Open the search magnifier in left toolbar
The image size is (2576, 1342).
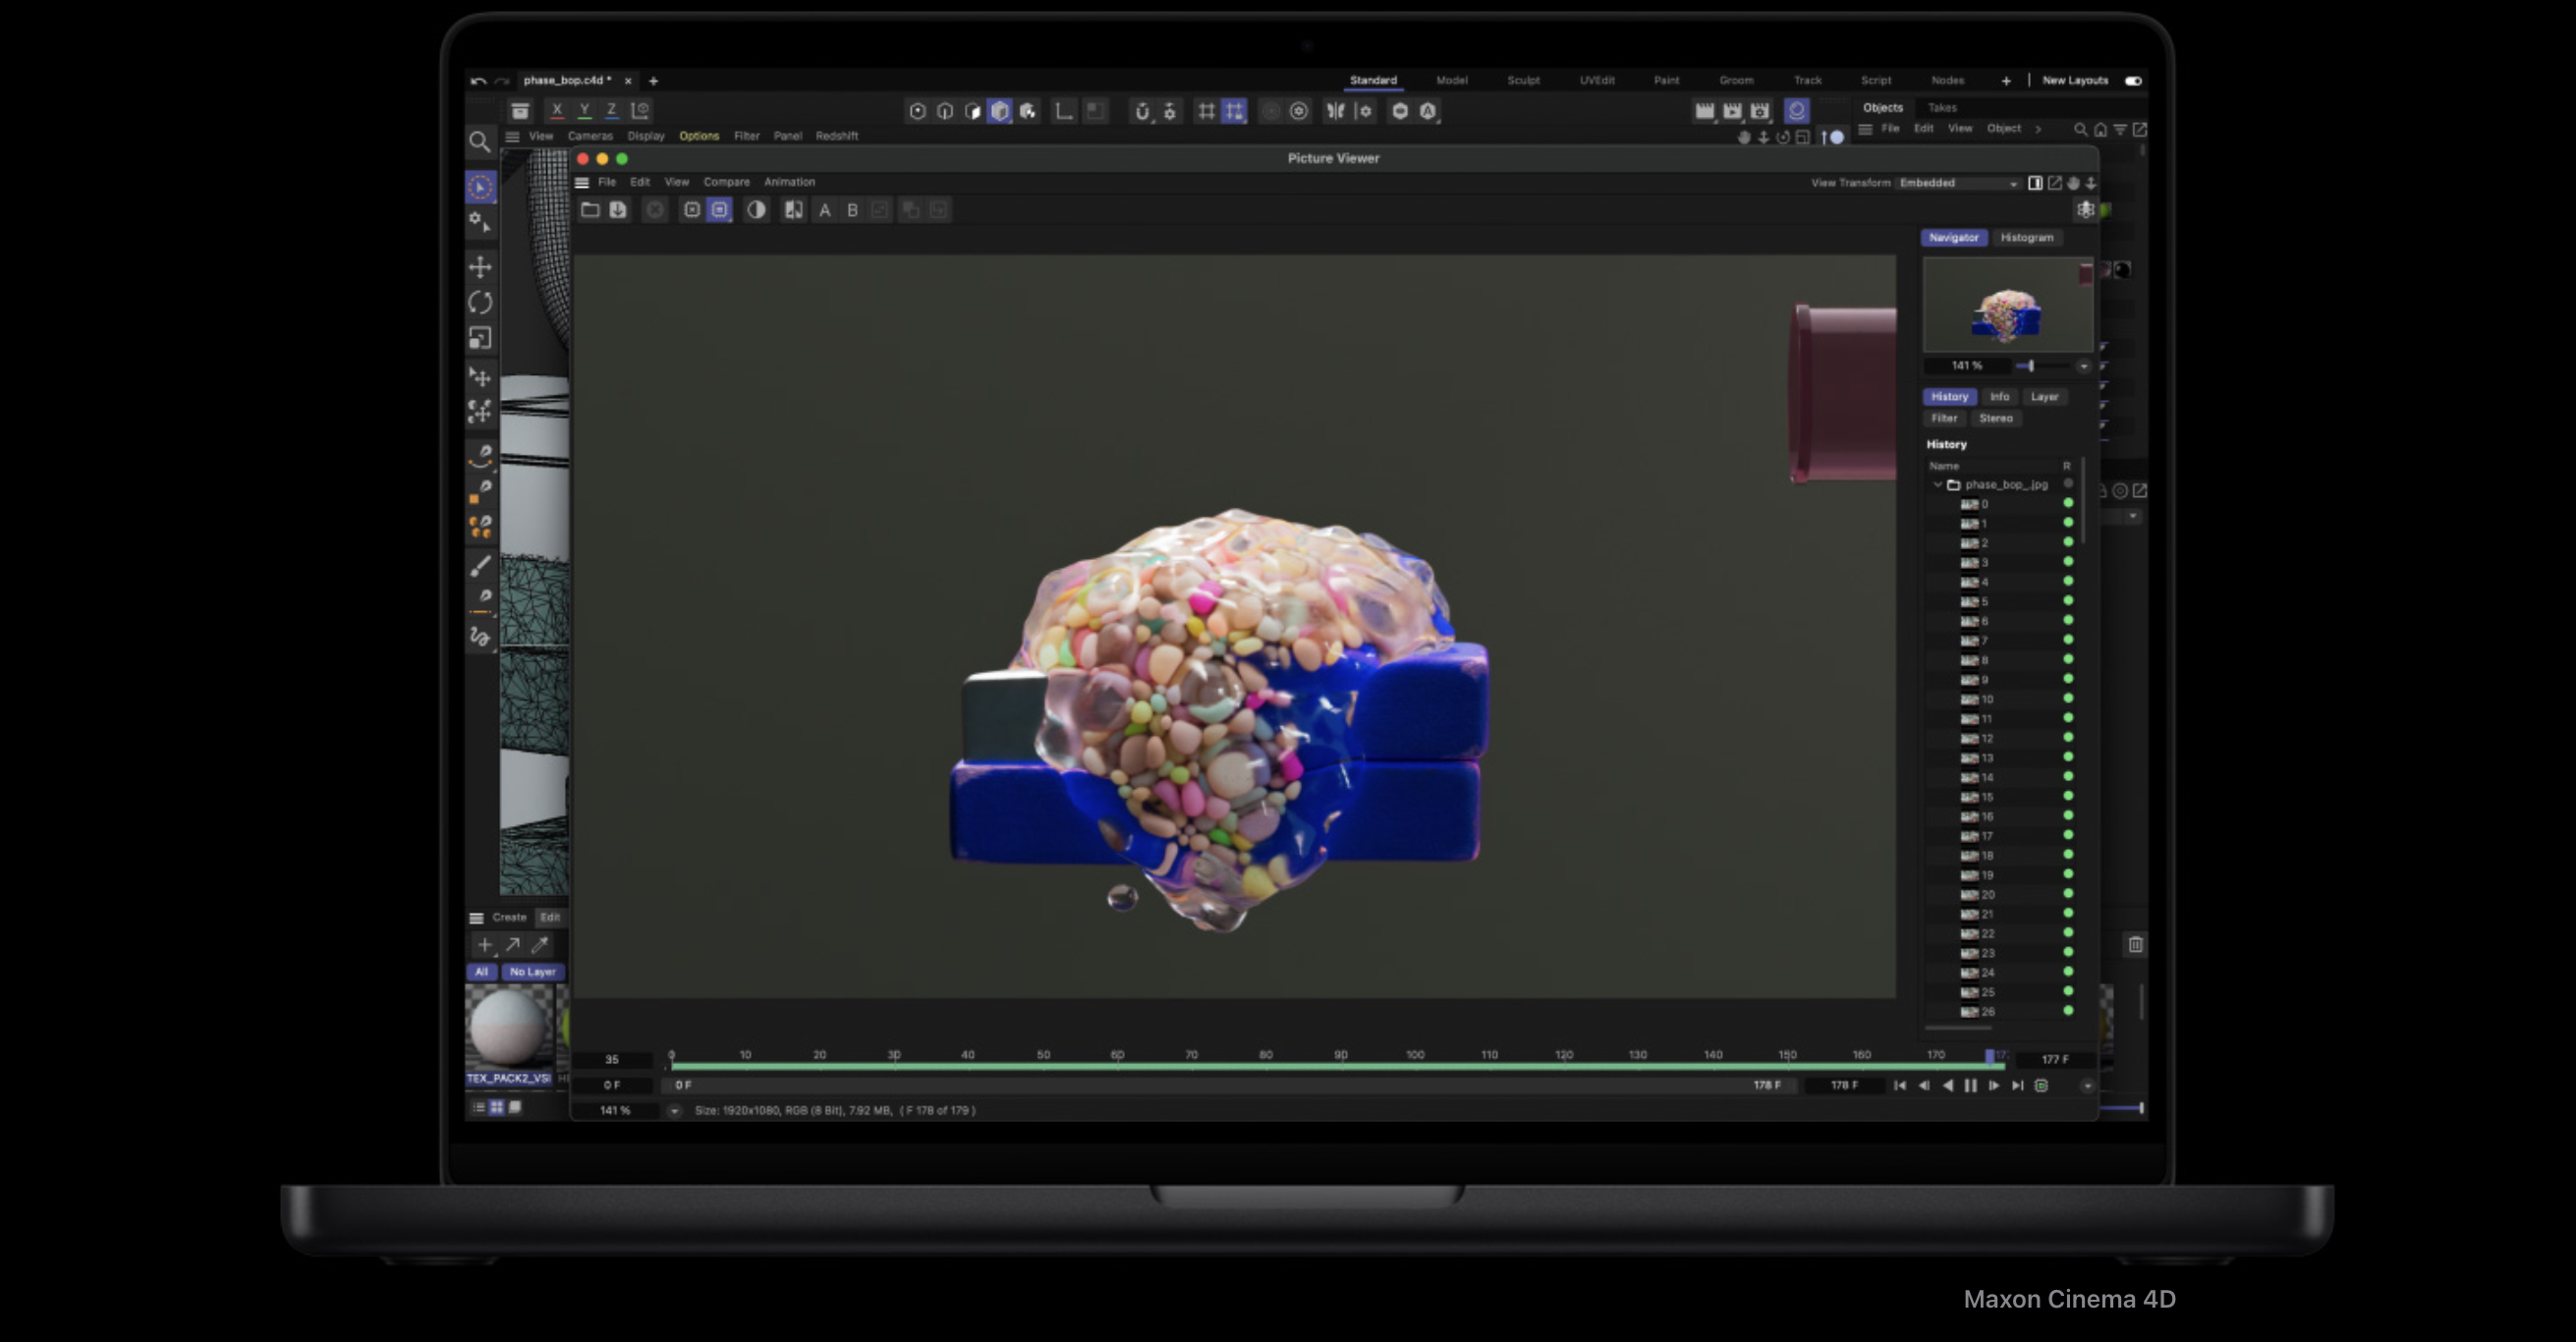[480, 141]
